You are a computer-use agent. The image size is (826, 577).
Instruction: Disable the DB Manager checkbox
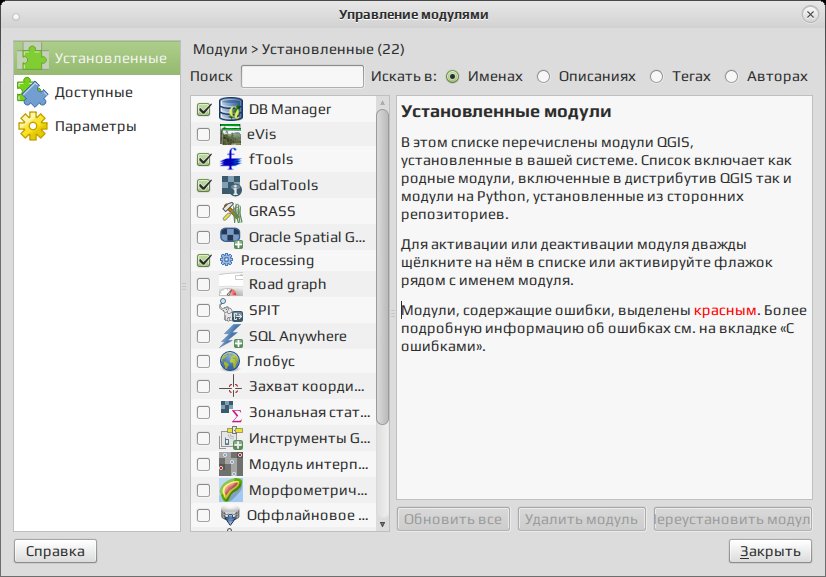coord(204,109)
